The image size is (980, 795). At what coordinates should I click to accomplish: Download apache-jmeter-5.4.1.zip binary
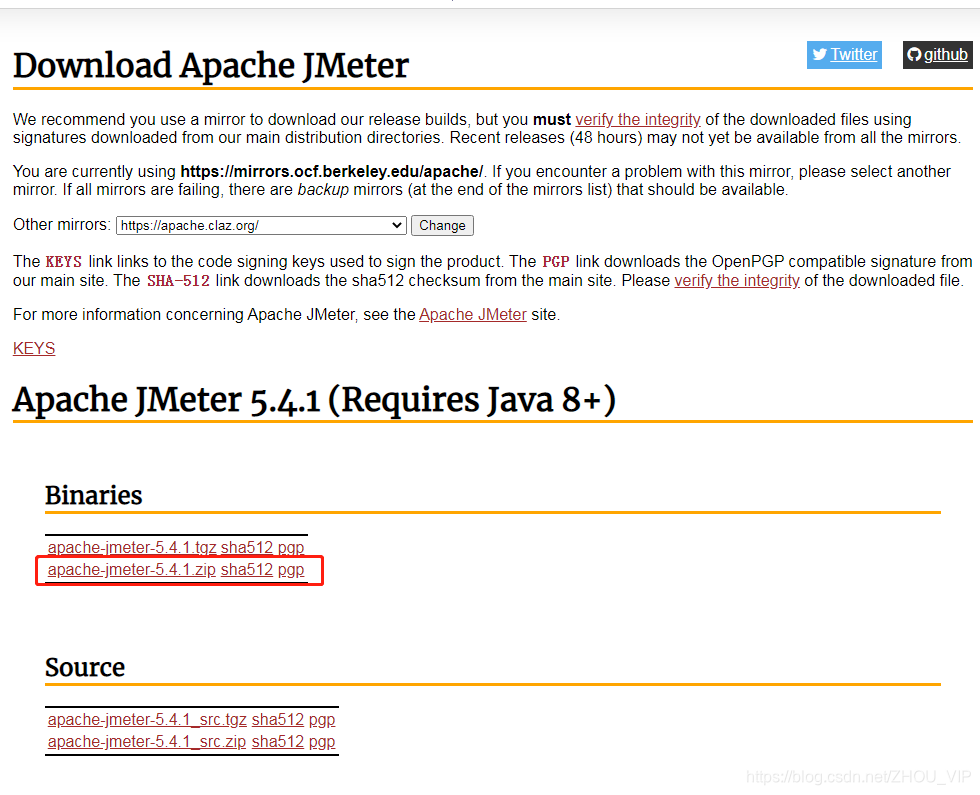pos(131,570)
